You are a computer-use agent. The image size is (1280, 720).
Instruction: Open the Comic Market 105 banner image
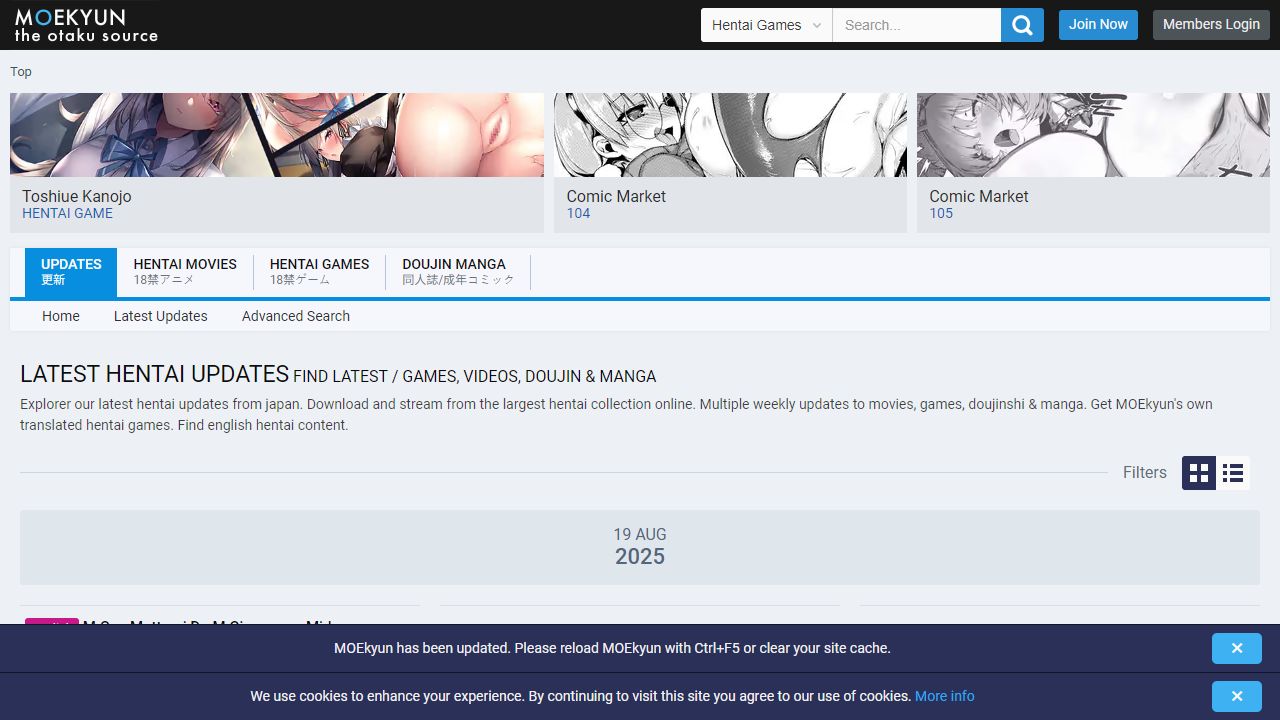(x=1093, y=135)
